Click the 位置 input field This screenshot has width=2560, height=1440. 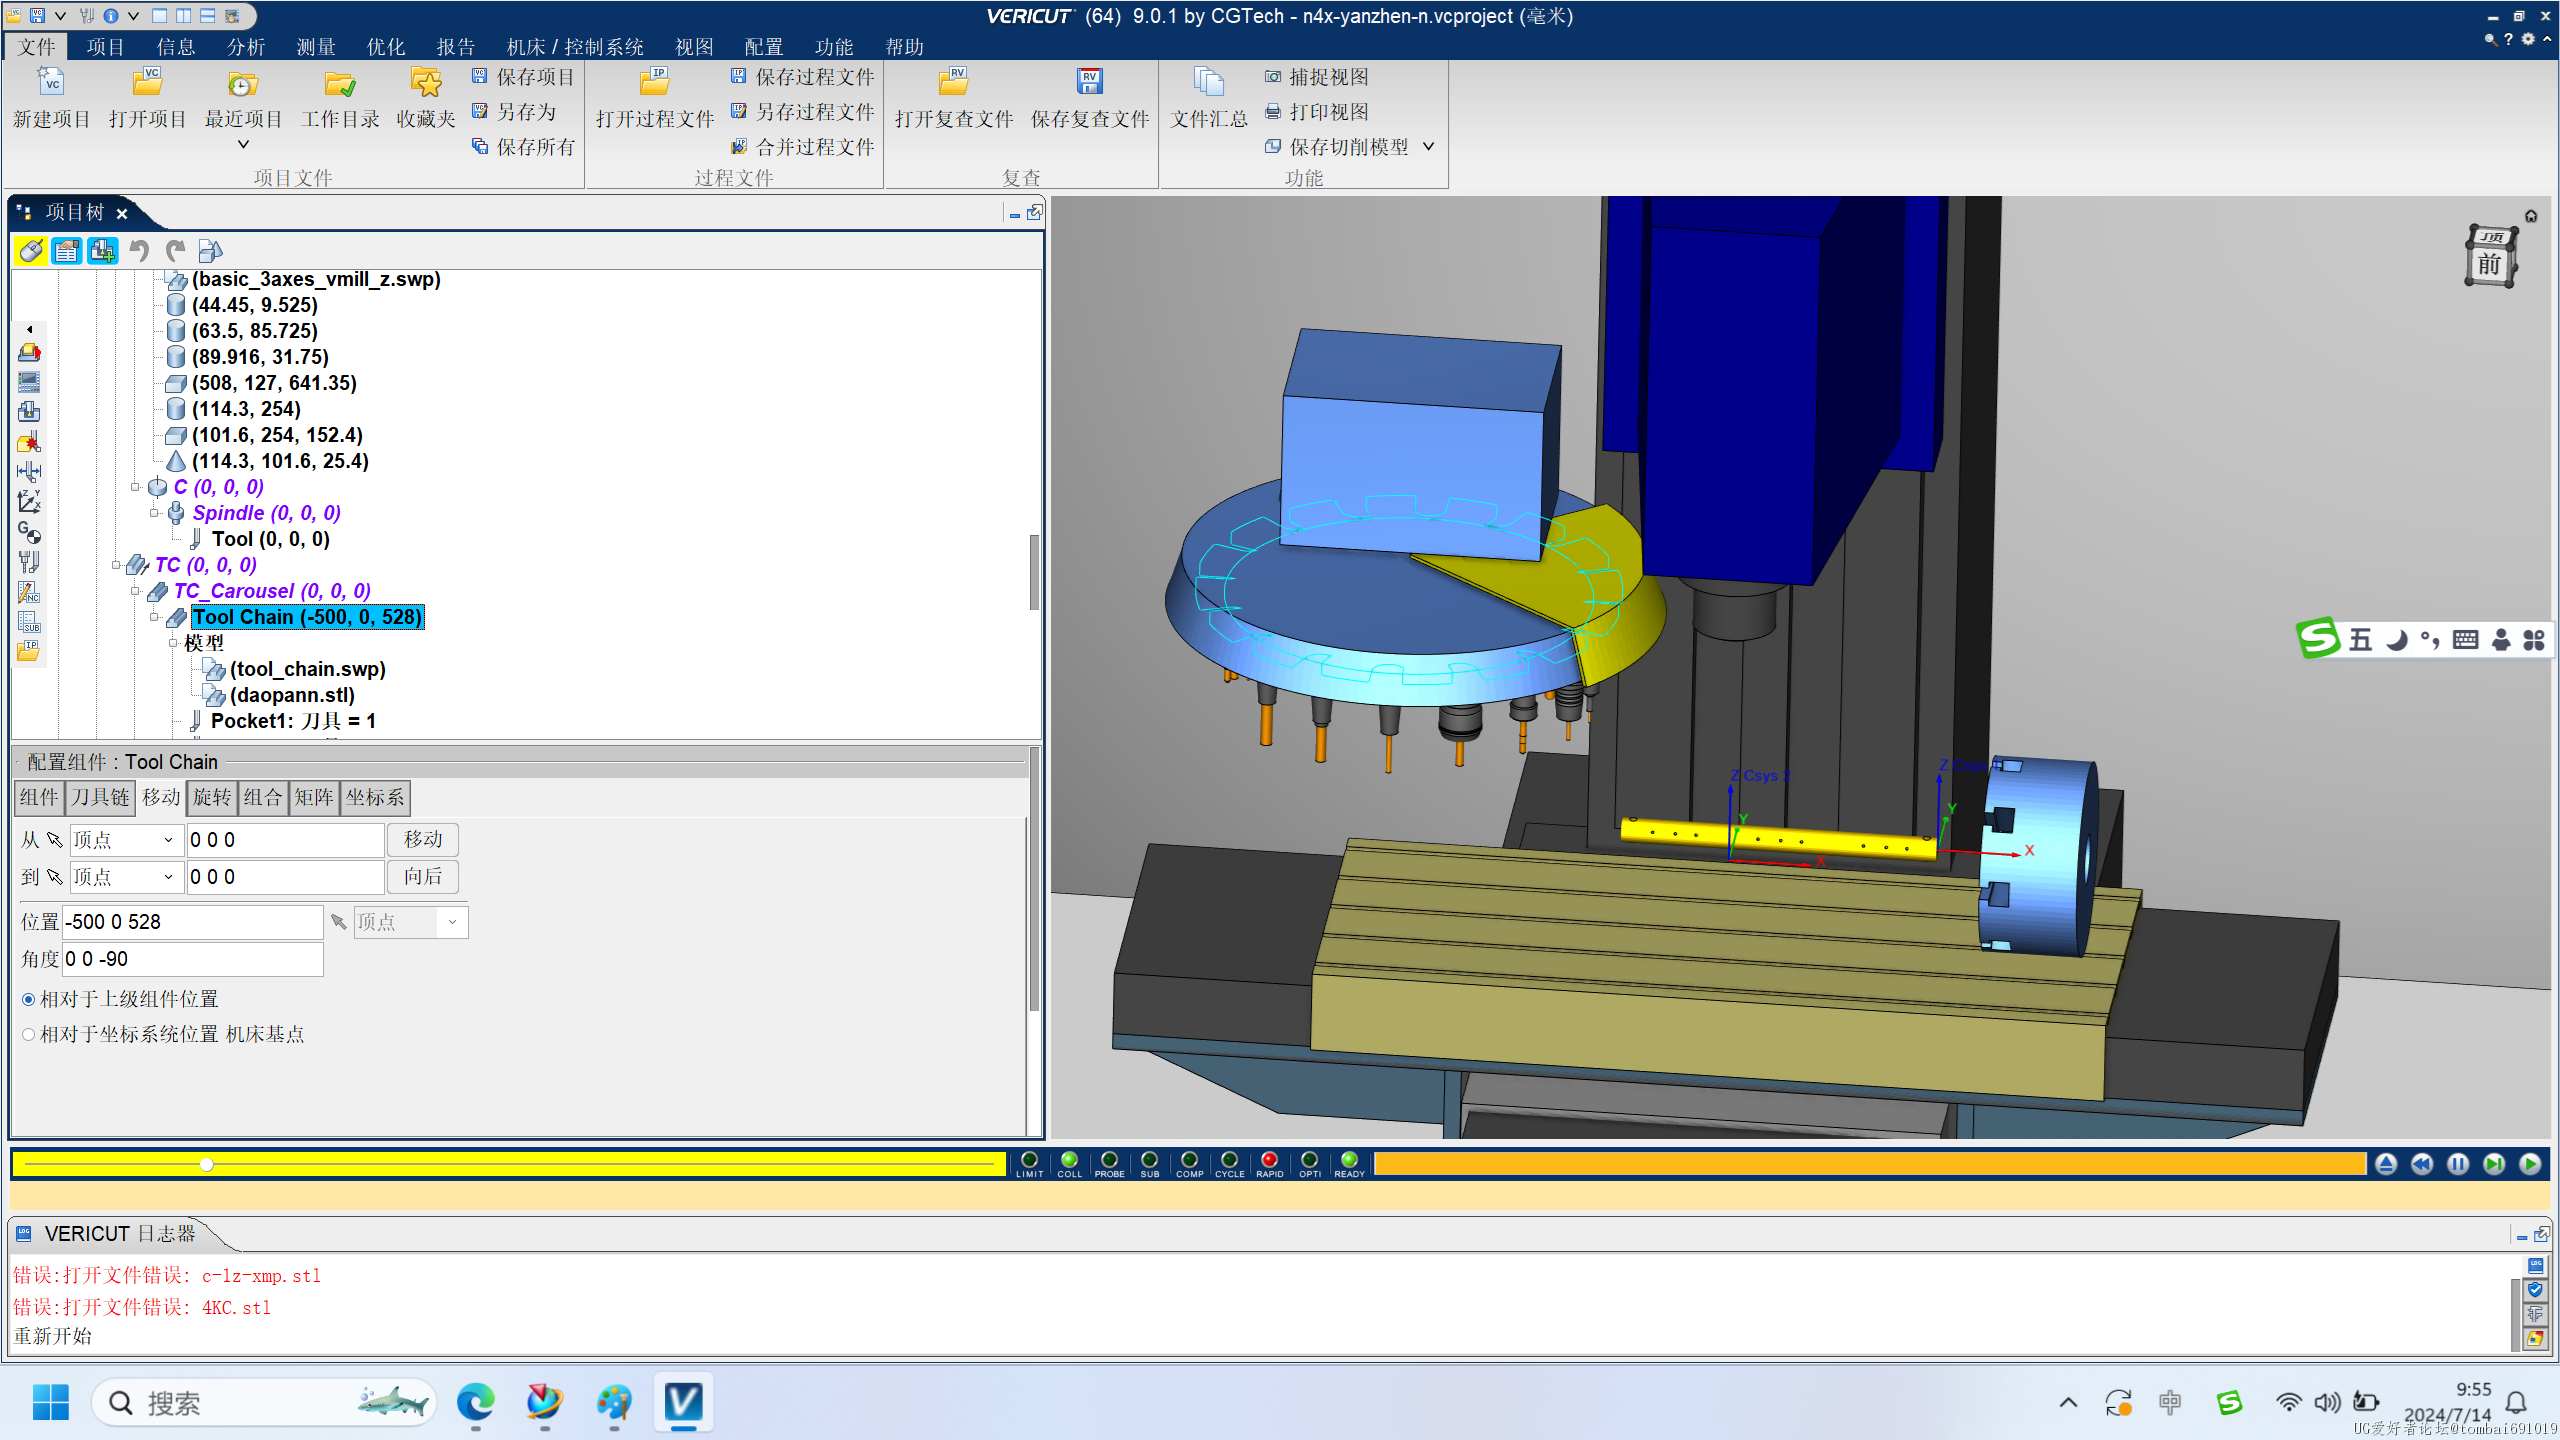[193, 922]
